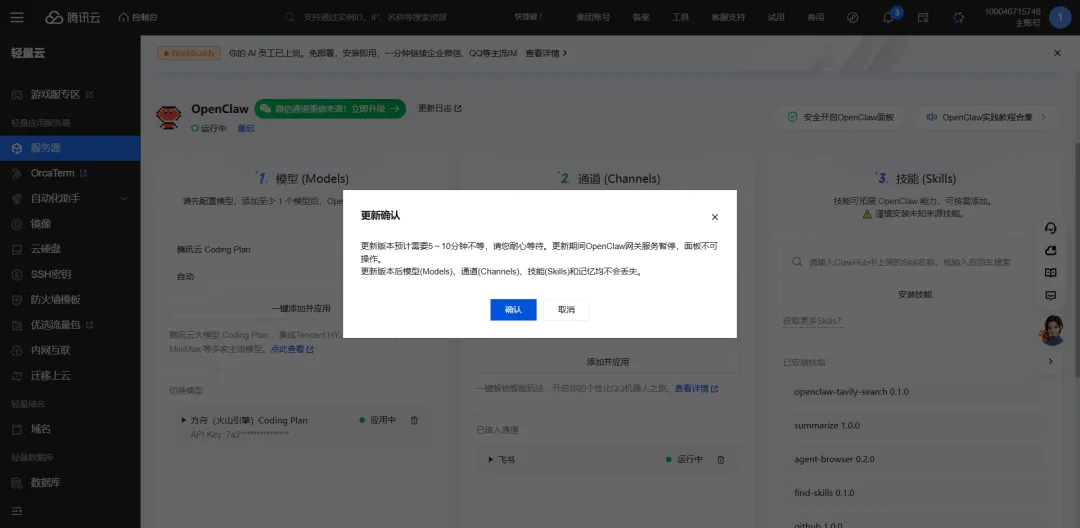Viewport: 1080px width, 528px height.
Task: Click the 域名 sidebar icon
Action: [x=17, y=429]
